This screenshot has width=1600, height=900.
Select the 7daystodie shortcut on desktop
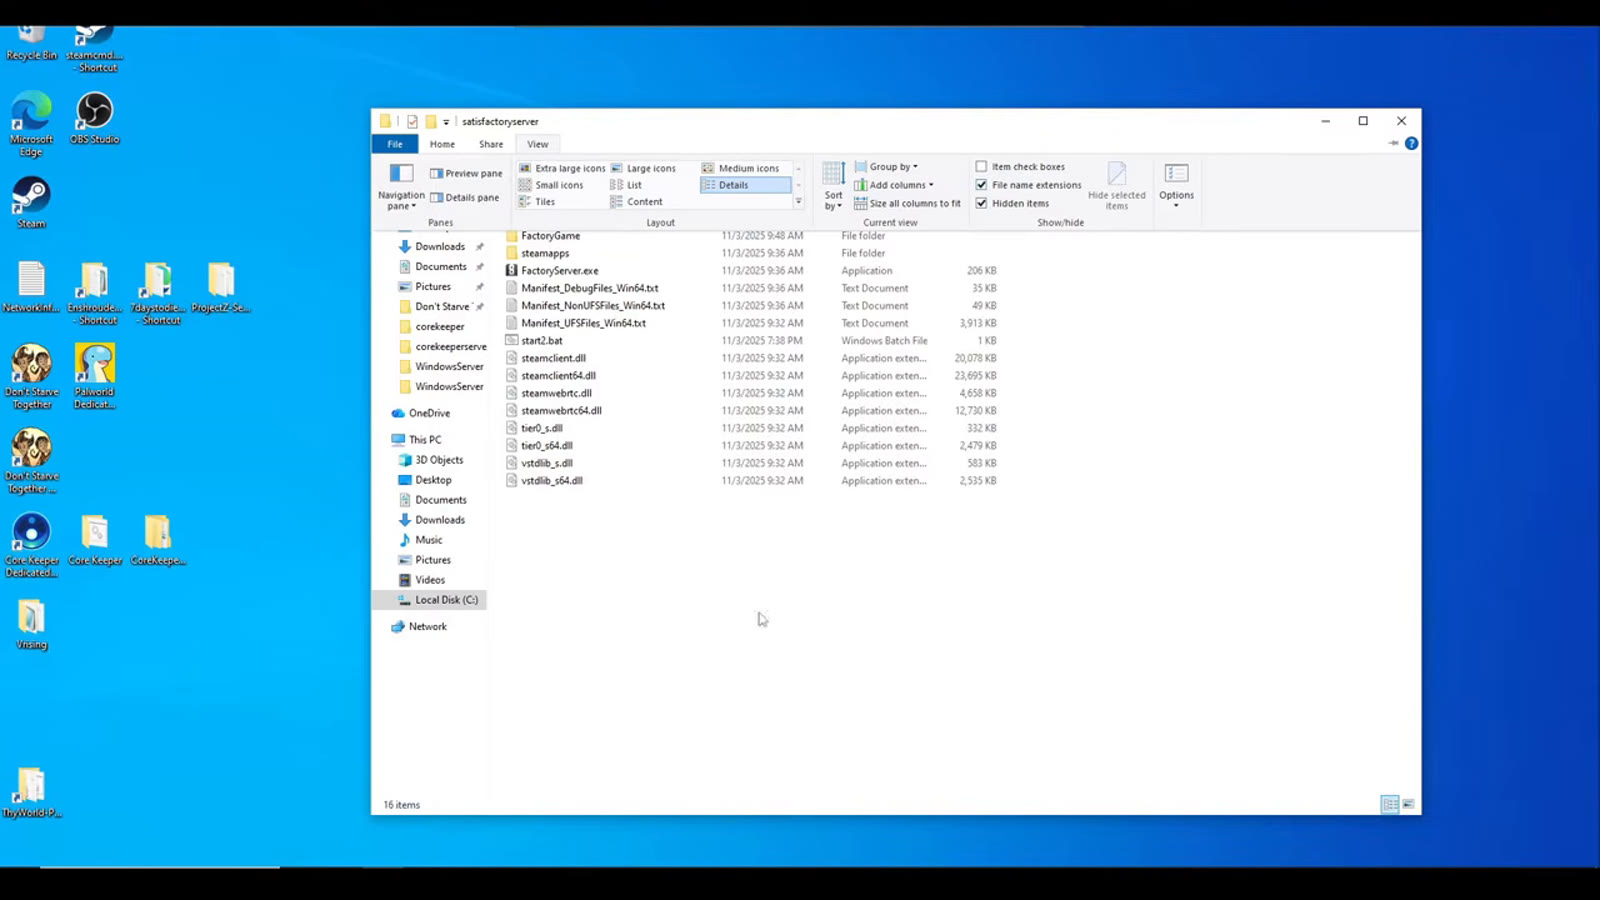pyautogui.click(x=157, y=293)
